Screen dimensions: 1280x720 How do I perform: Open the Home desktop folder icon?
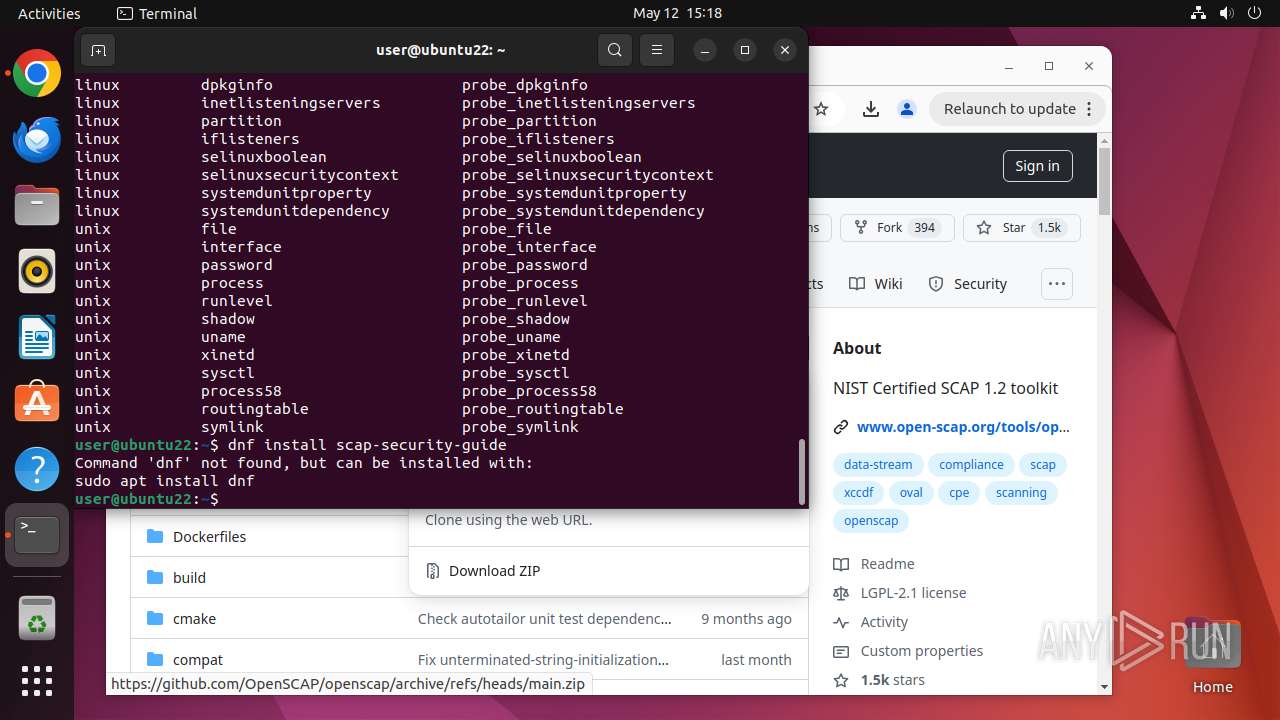click(1212, 656)
